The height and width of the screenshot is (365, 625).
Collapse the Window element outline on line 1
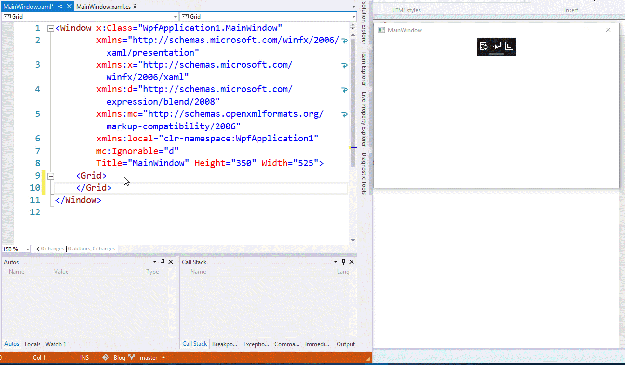pos(50,28)
